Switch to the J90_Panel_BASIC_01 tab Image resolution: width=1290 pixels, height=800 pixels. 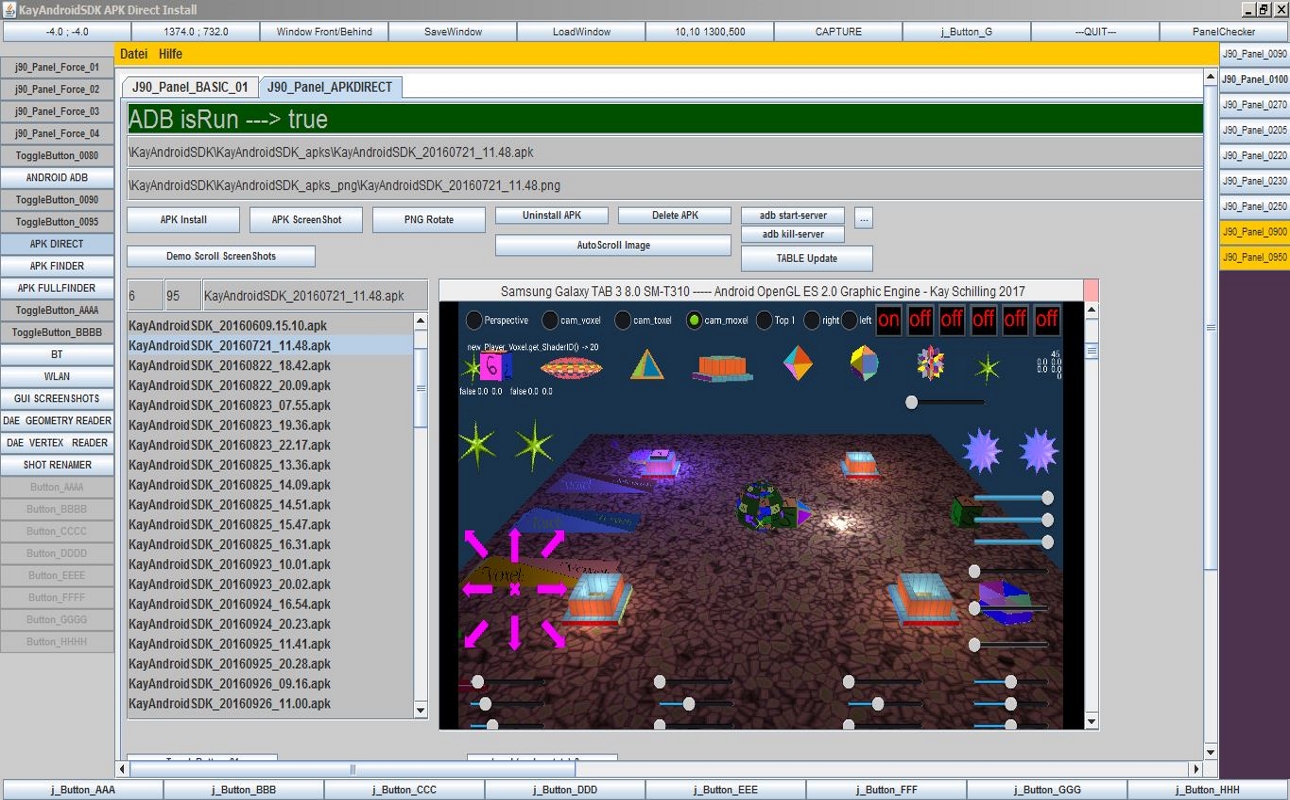point(190,87)
